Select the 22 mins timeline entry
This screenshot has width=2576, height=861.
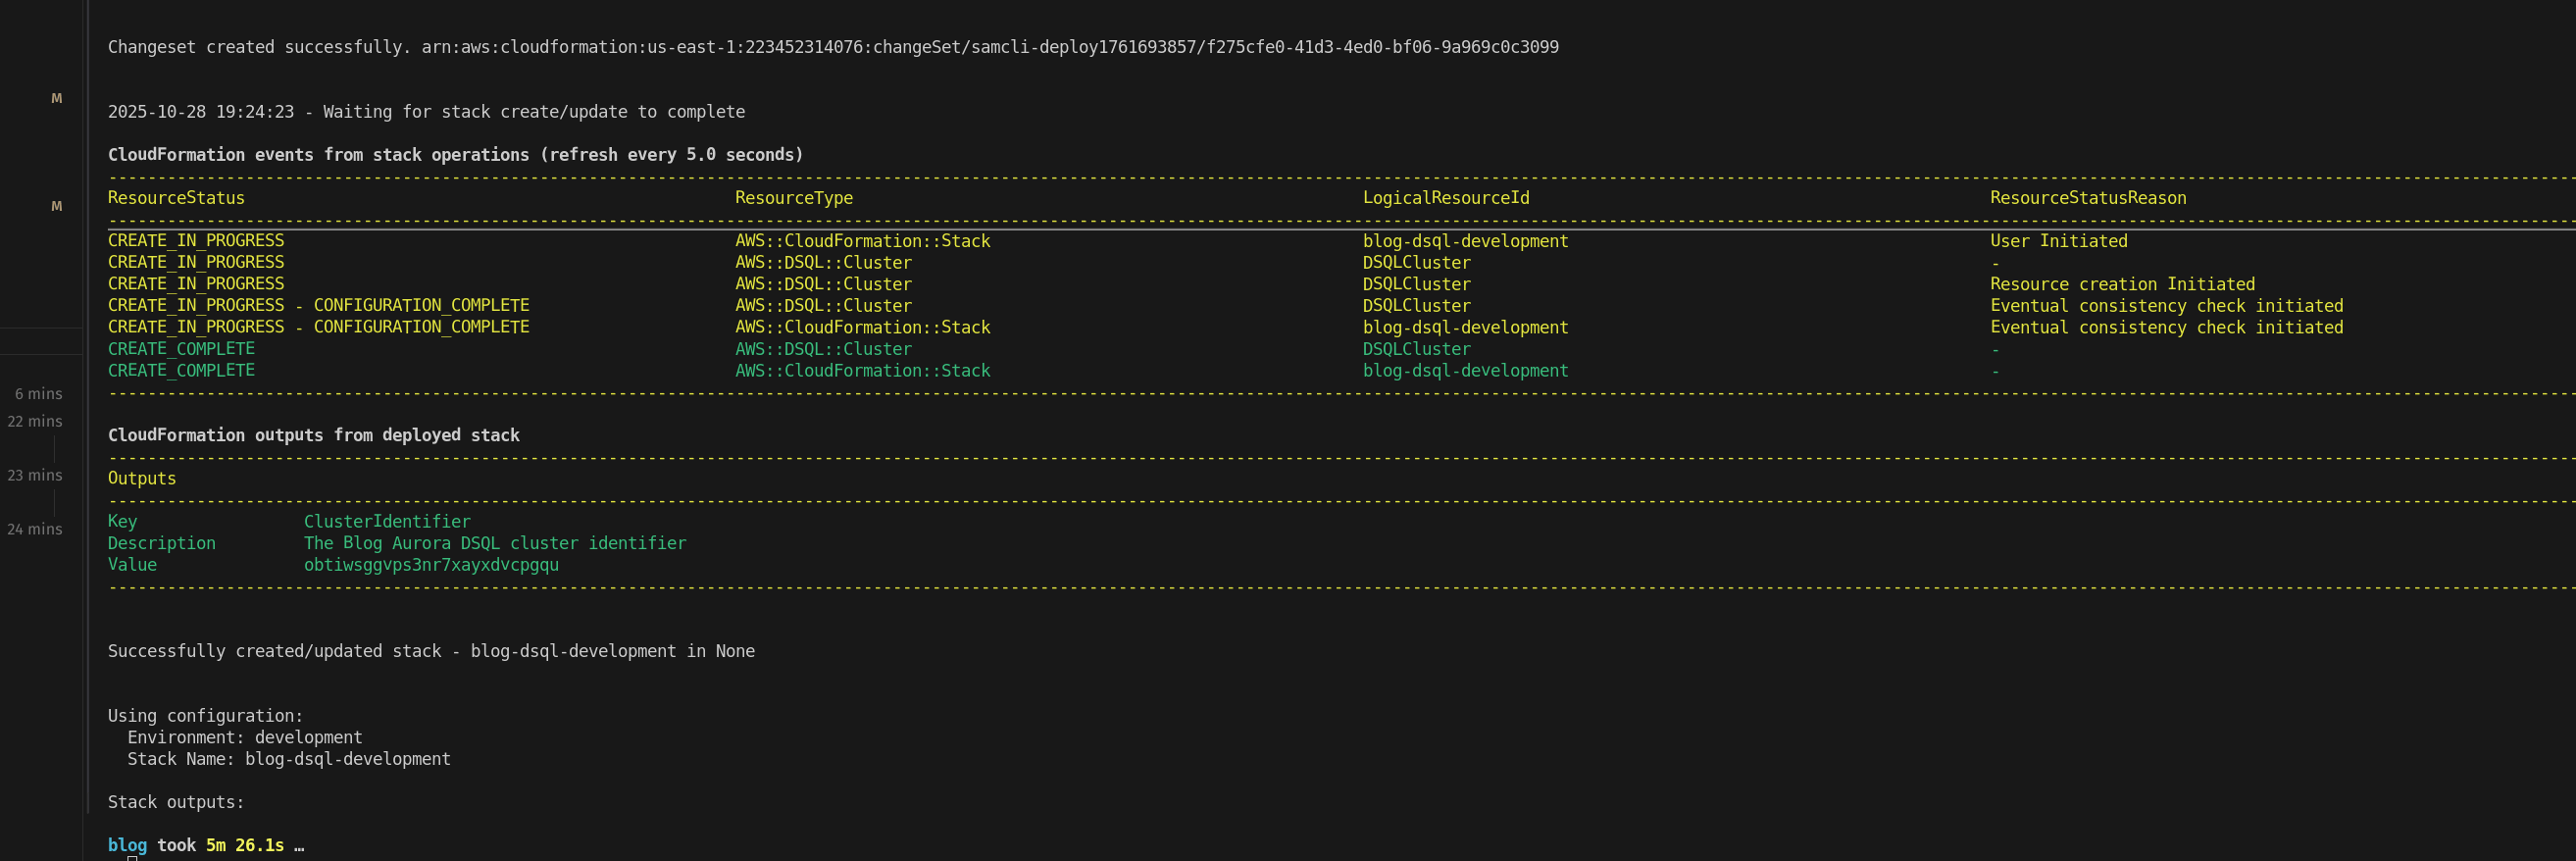coord(35,421)
